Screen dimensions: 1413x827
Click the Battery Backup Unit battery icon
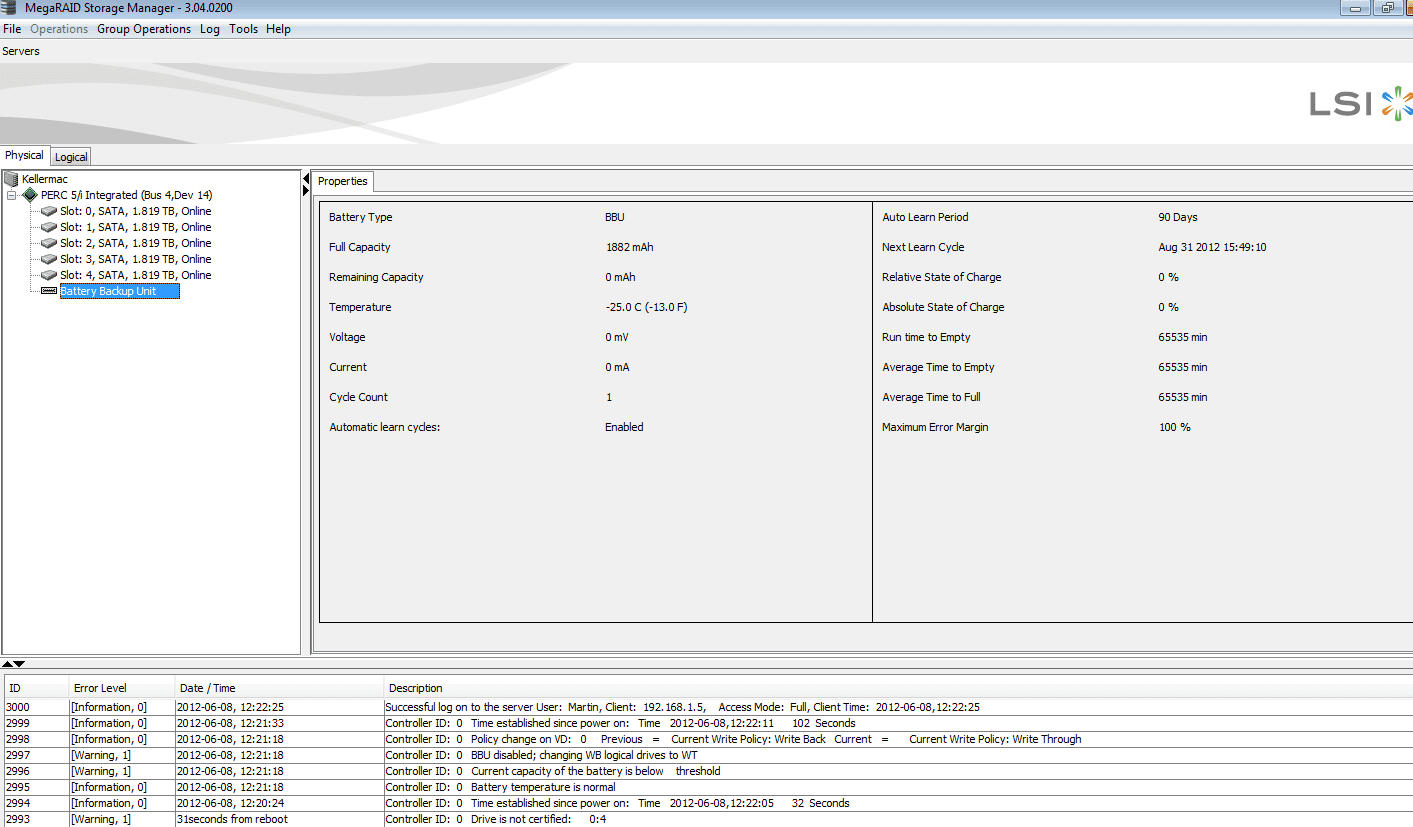[x=49, y=291]
